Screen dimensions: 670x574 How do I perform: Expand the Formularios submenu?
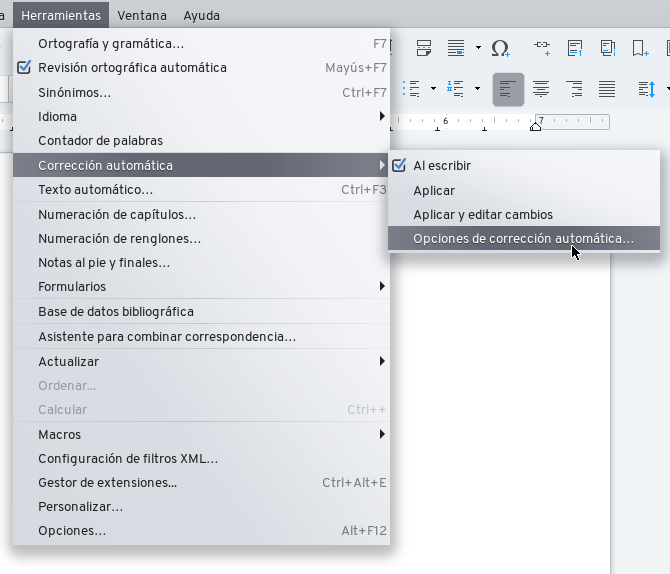[x=201, y=286]
